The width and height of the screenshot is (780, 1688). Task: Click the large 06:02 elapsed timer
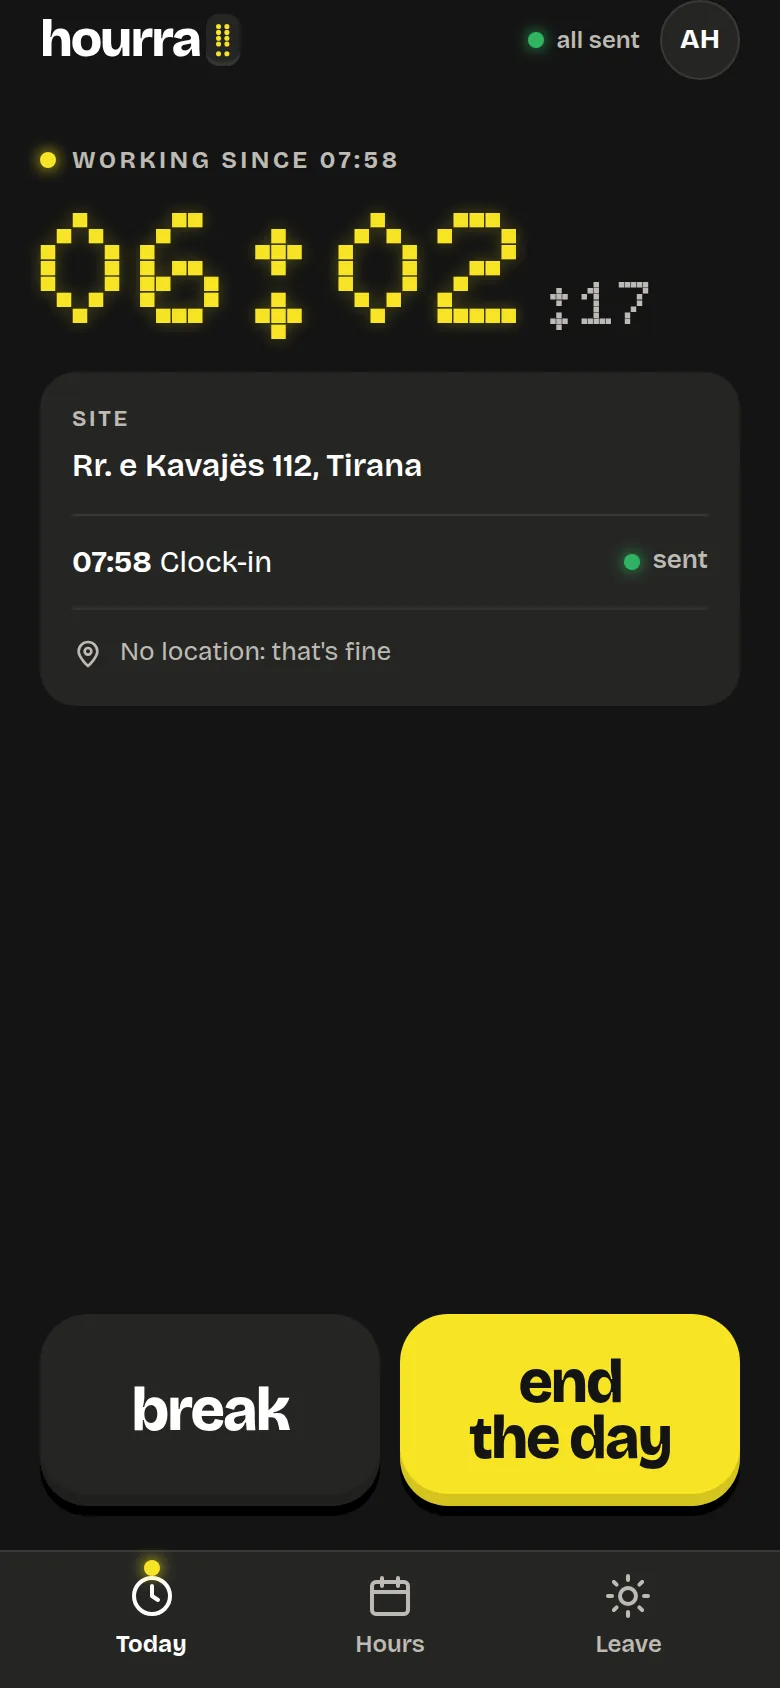(x=279, y=270)
